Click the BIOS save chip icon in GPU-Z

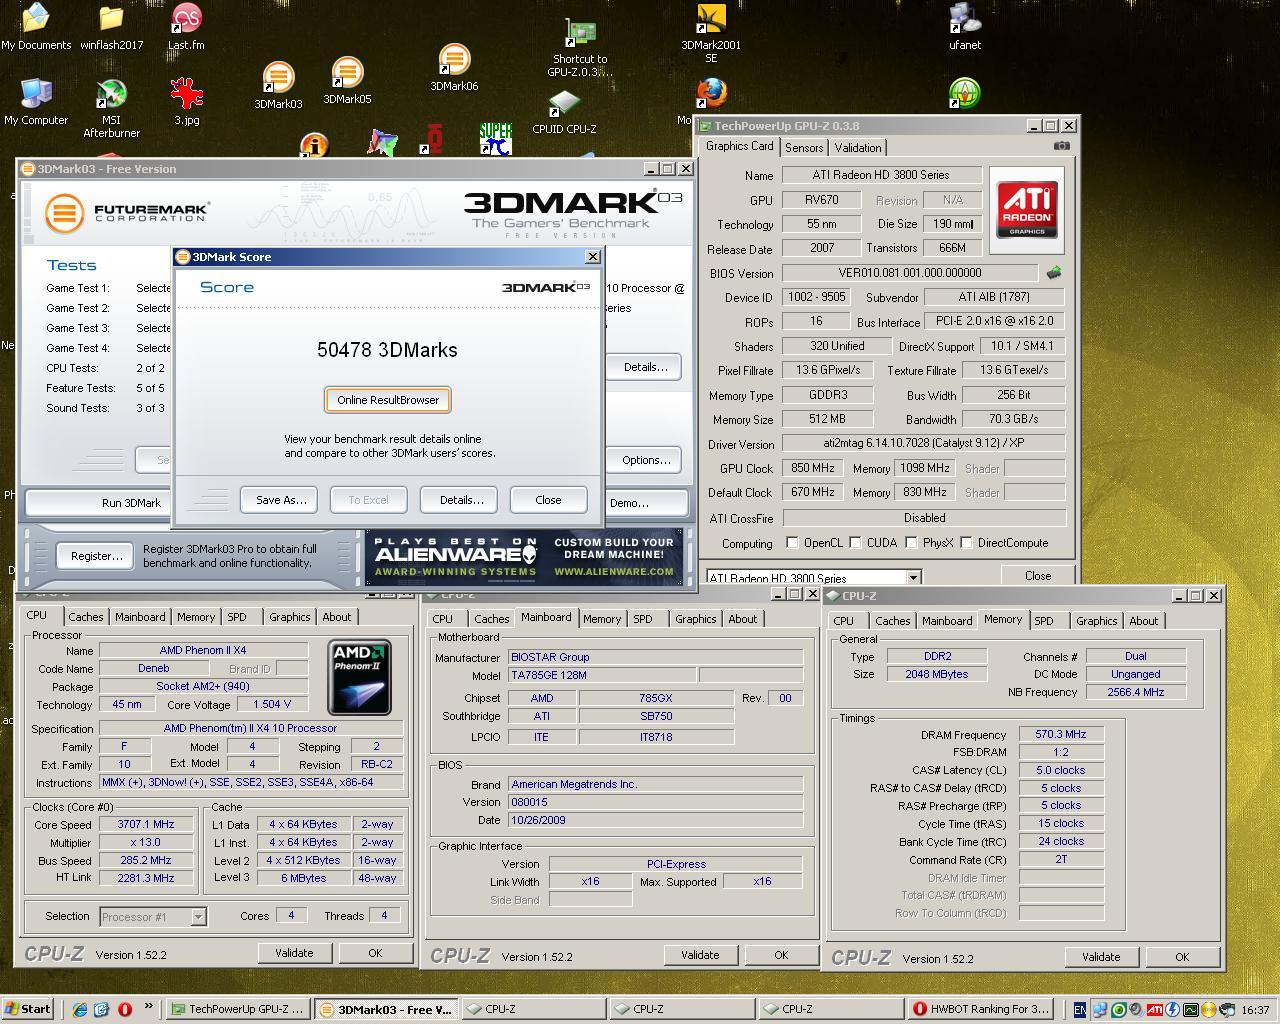click(x=1053, y=272)
